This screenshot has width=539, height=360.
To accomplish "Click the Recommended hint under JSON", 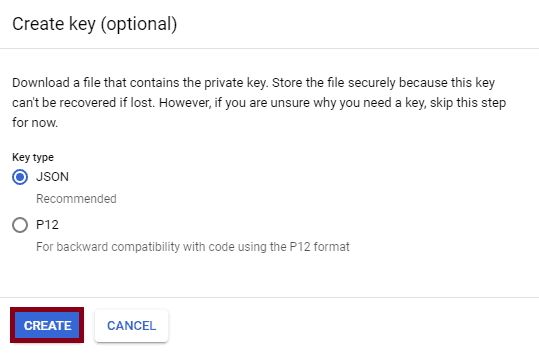I will pyautogui.click(x=76, y=199).
